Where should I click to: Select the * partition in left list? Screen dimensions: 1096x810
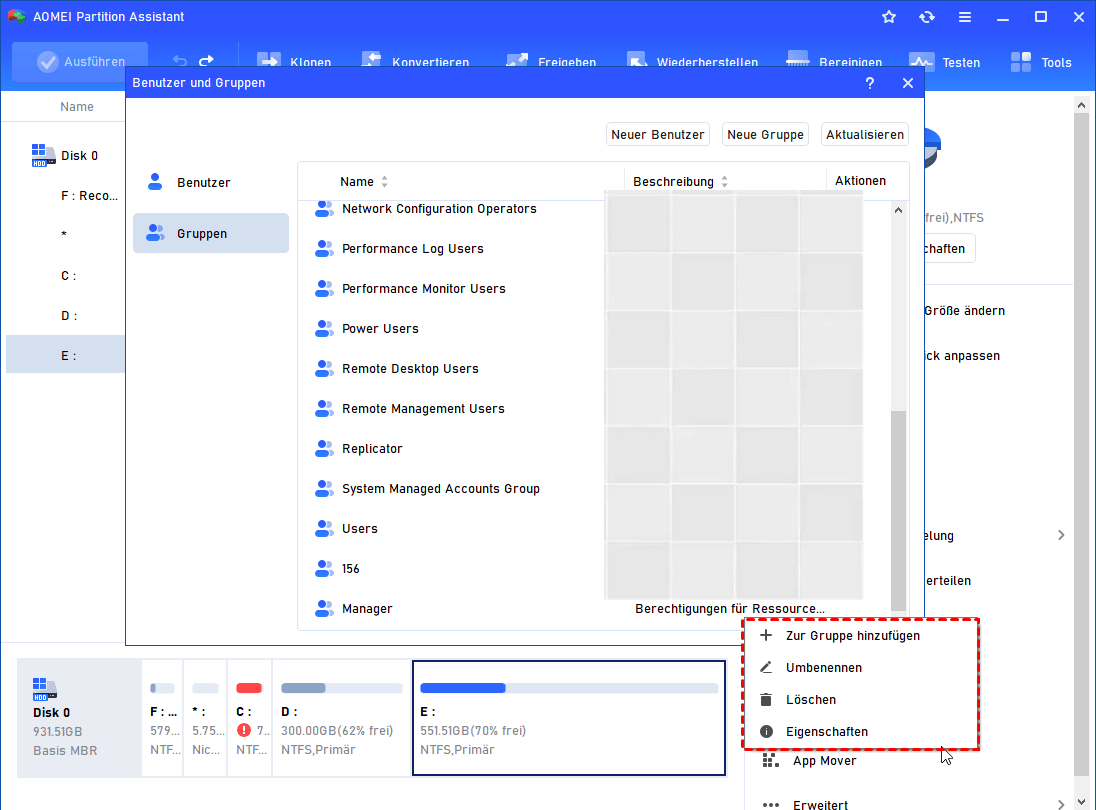(x=64, y=235)
